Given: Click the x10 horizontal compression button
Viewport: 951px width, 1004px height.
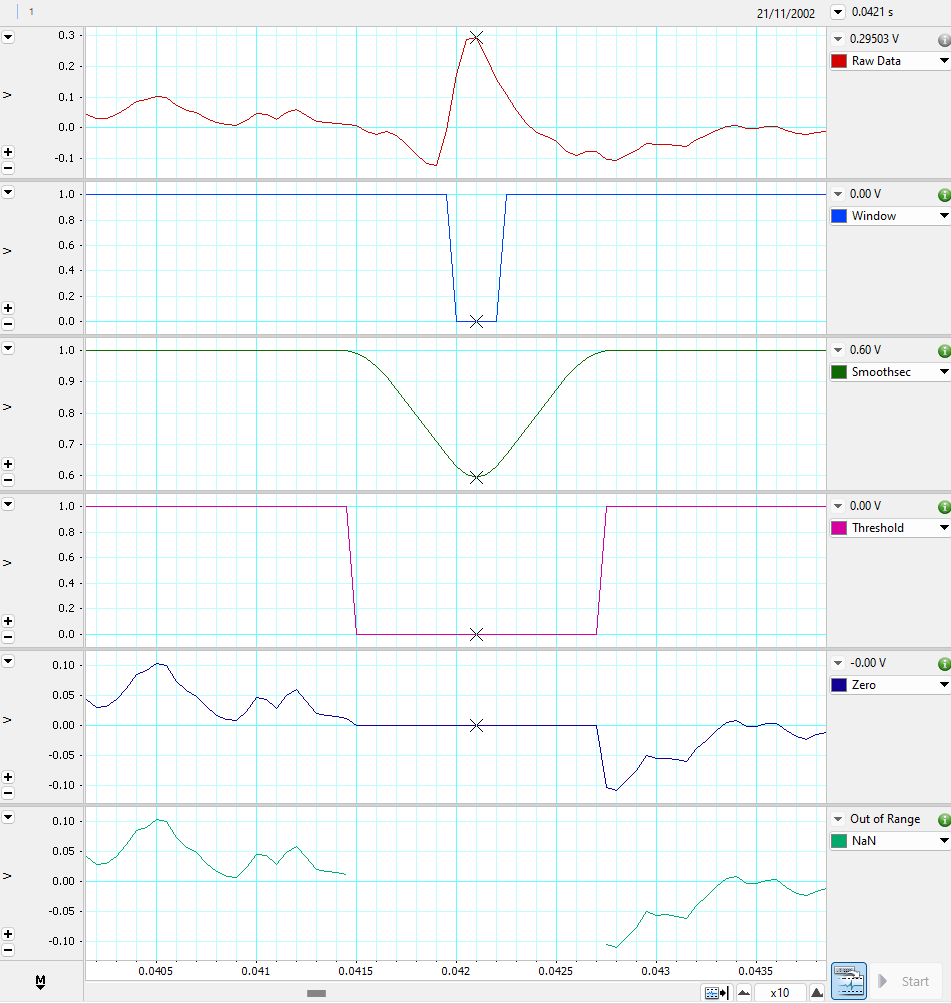Looking at the screenshot, I should click(x=780, y=993).
